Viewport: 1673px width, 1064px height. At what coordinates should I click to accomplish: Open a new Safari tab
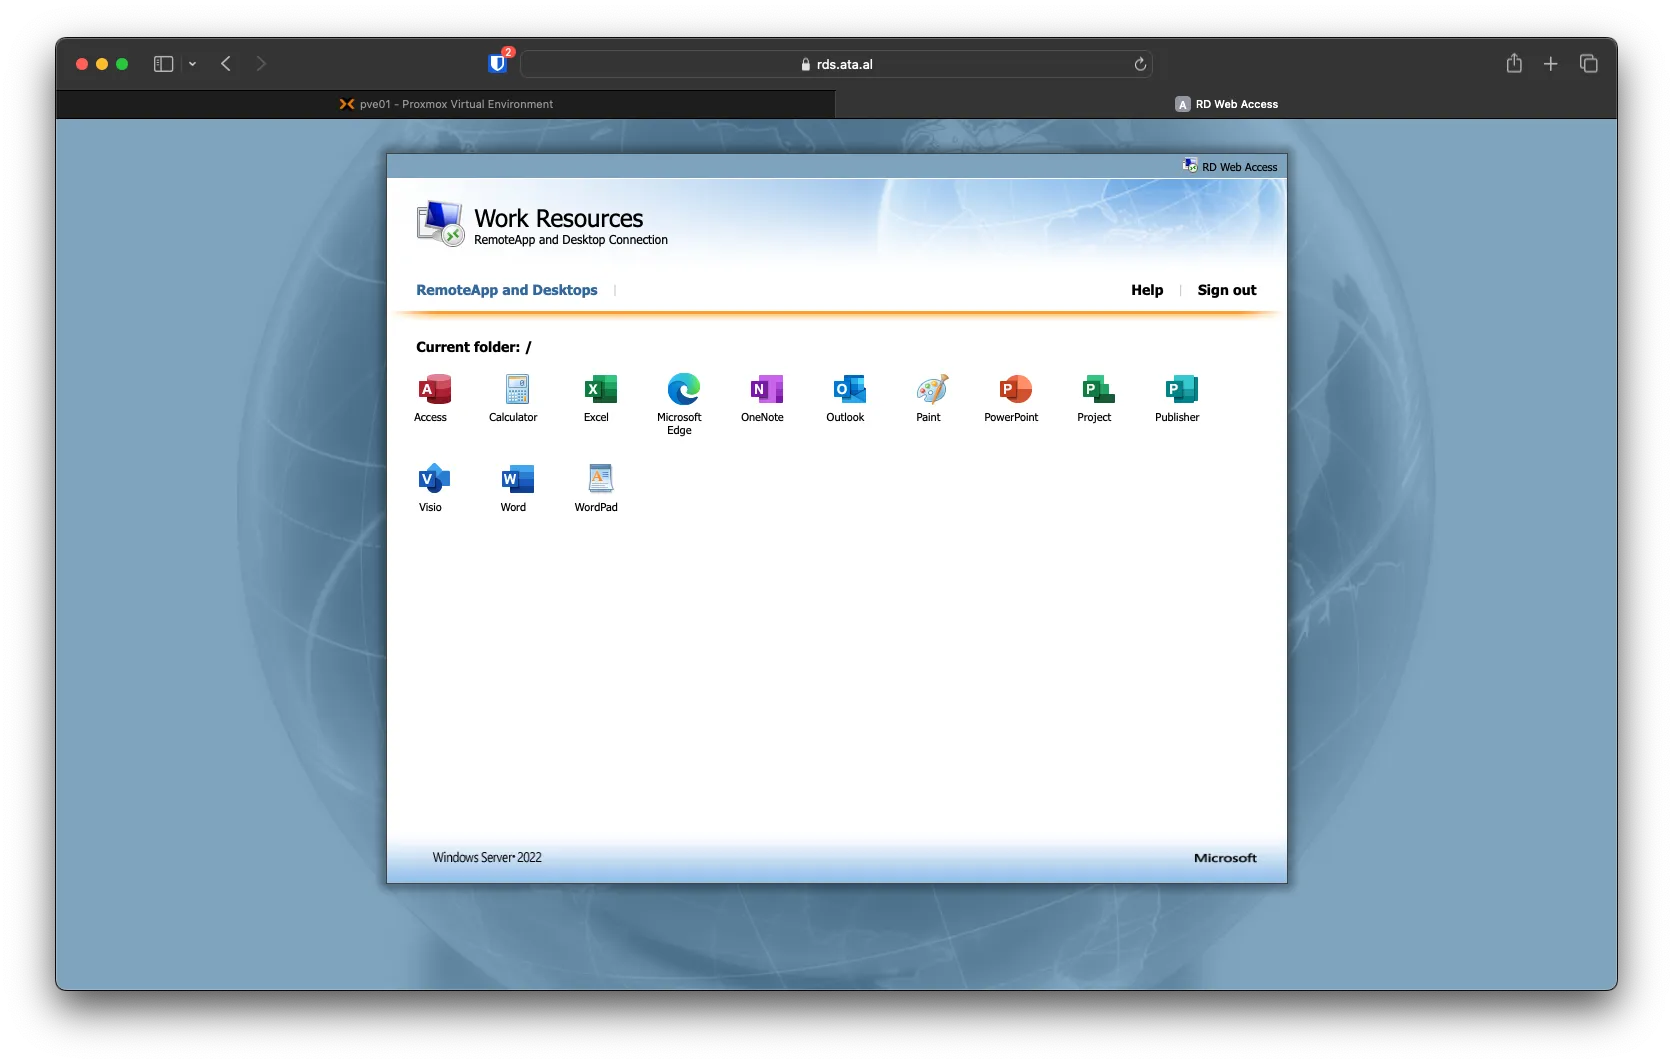tap(1551, 64)
